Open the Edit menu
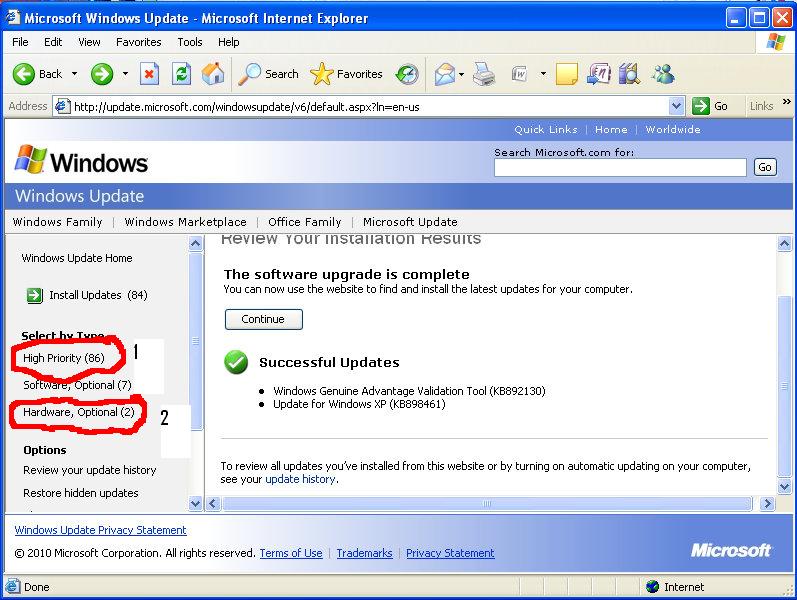This screenshot has width=797, height=600. click(53, 42)
